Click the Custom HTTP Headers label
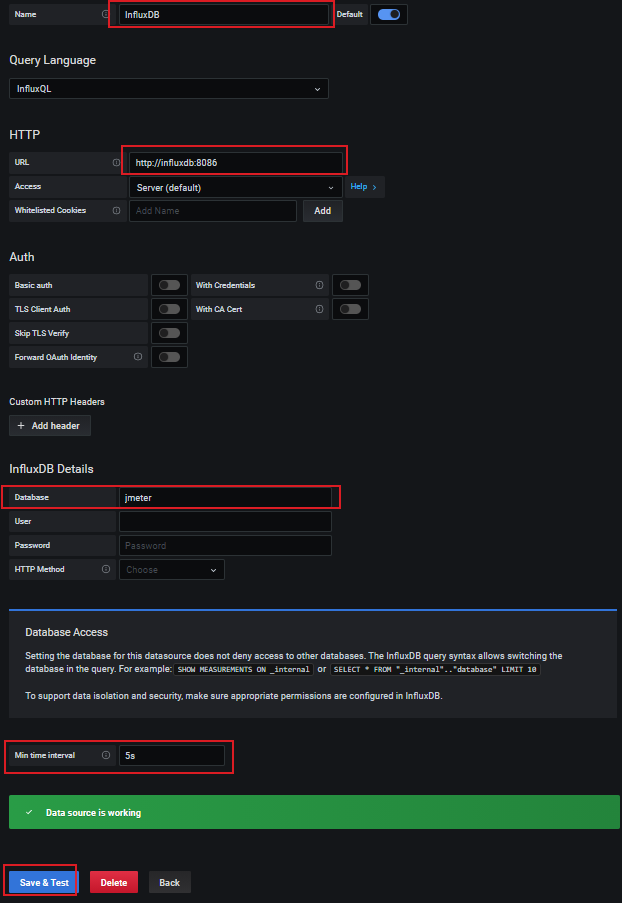This screenshot has width=622, height=903. (x=57, y=402)
